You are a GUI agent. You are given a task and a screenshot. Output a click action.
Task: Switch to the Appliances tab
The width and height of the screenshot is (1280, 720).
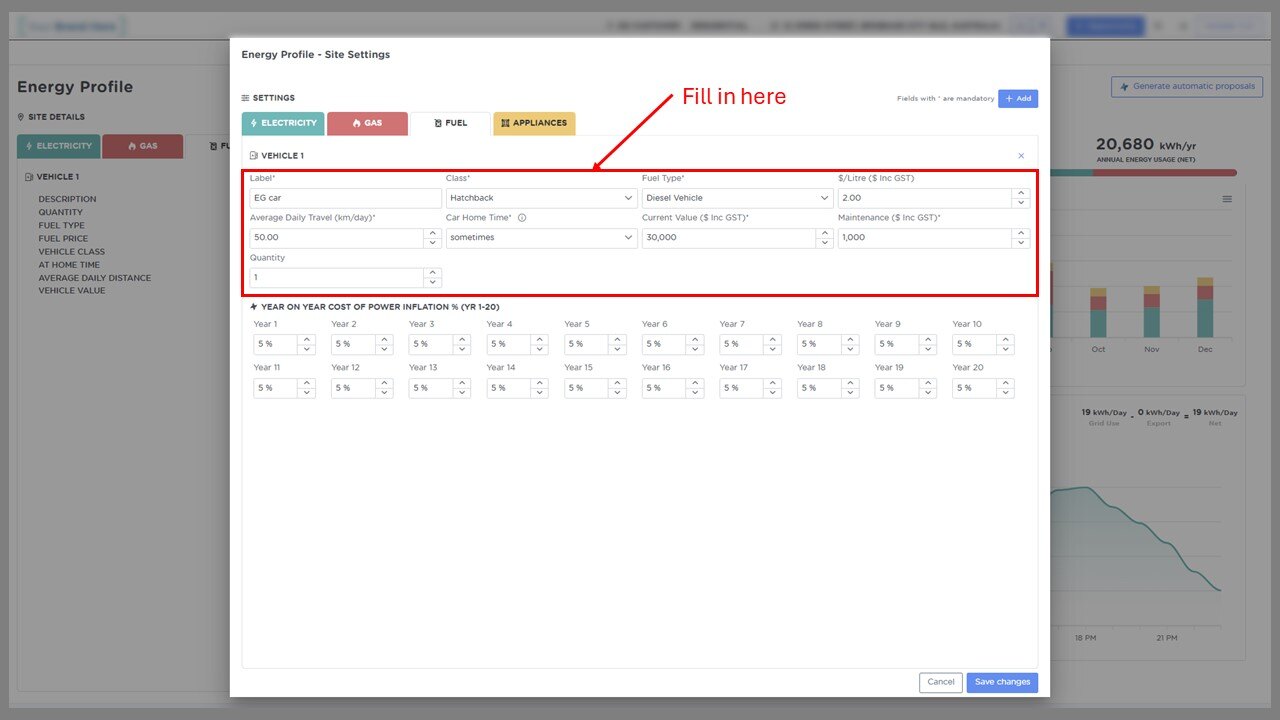point(535,123)
